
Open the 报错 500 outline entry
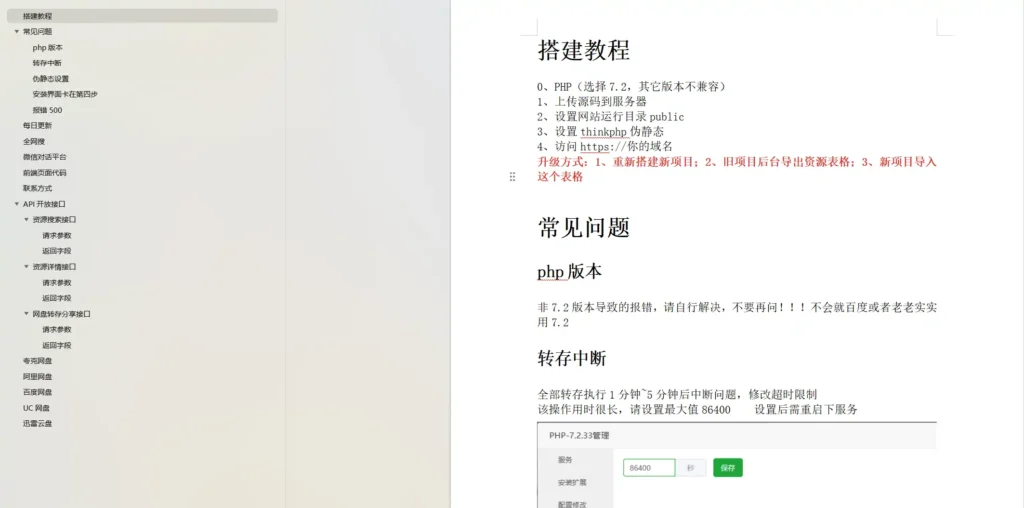click(x=47, y=110)
